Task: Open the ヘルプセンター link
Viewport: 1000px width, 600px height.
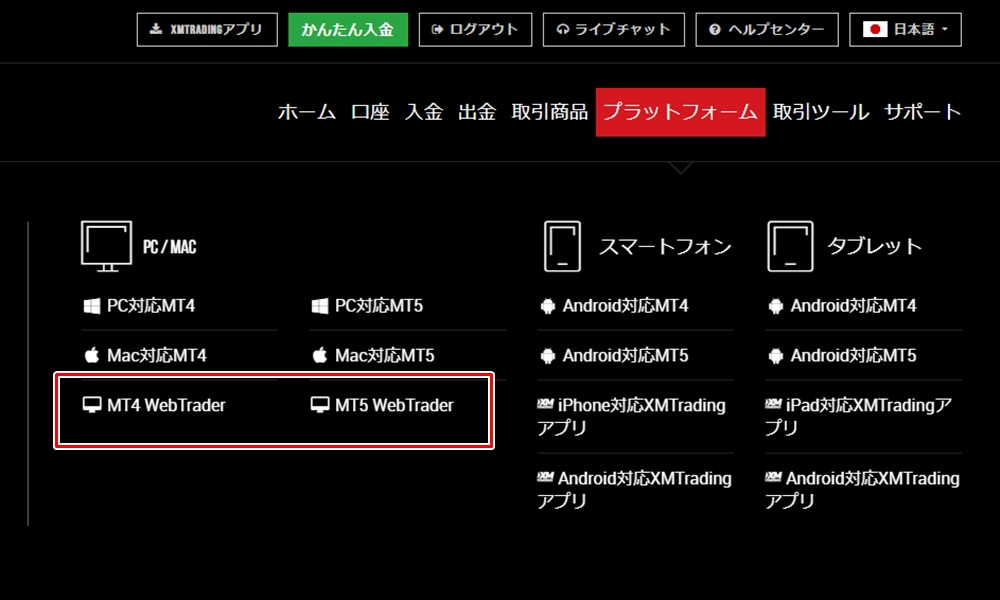Action: point(767,29)
